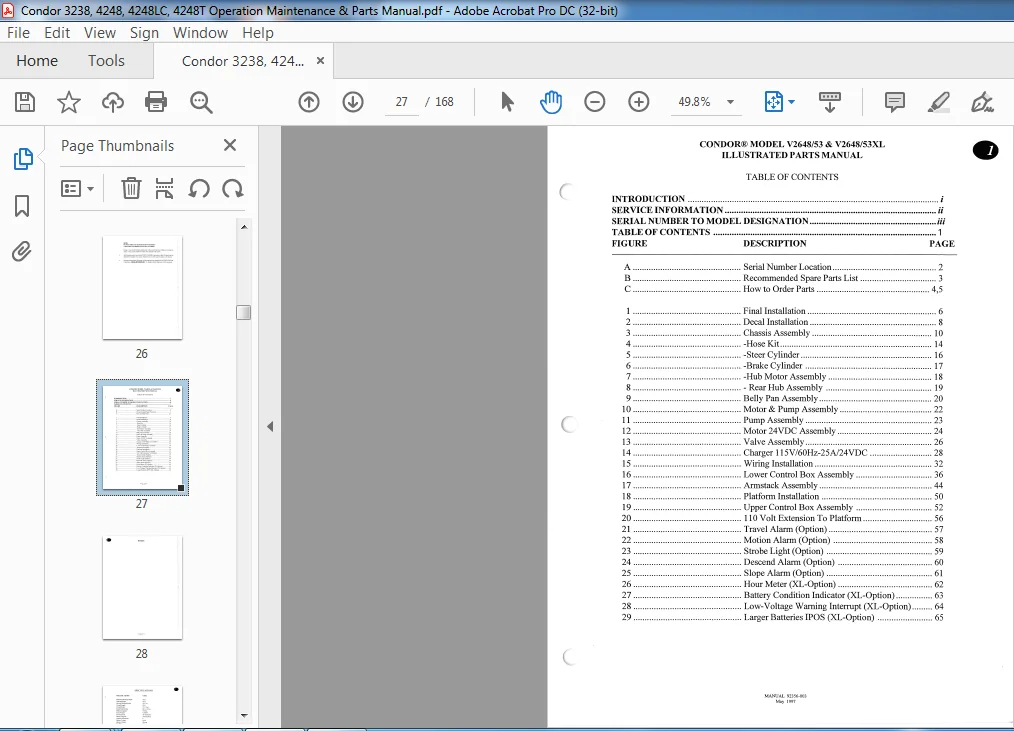Delete selected page with trash icon
The width and height of the screenshot is (1014, 731).
click(x=131, y=188)
